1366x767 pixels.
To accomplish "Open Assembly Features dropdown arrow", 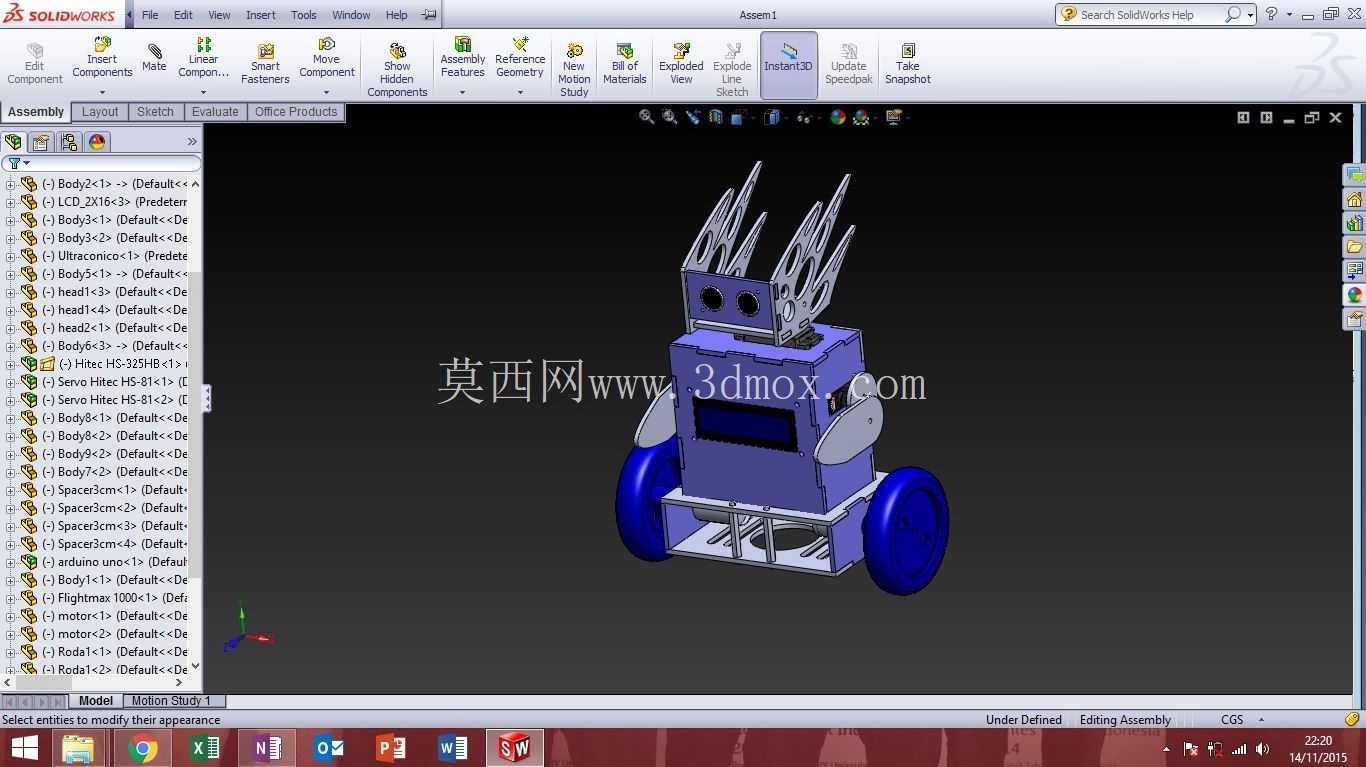I will coord(462,92).
